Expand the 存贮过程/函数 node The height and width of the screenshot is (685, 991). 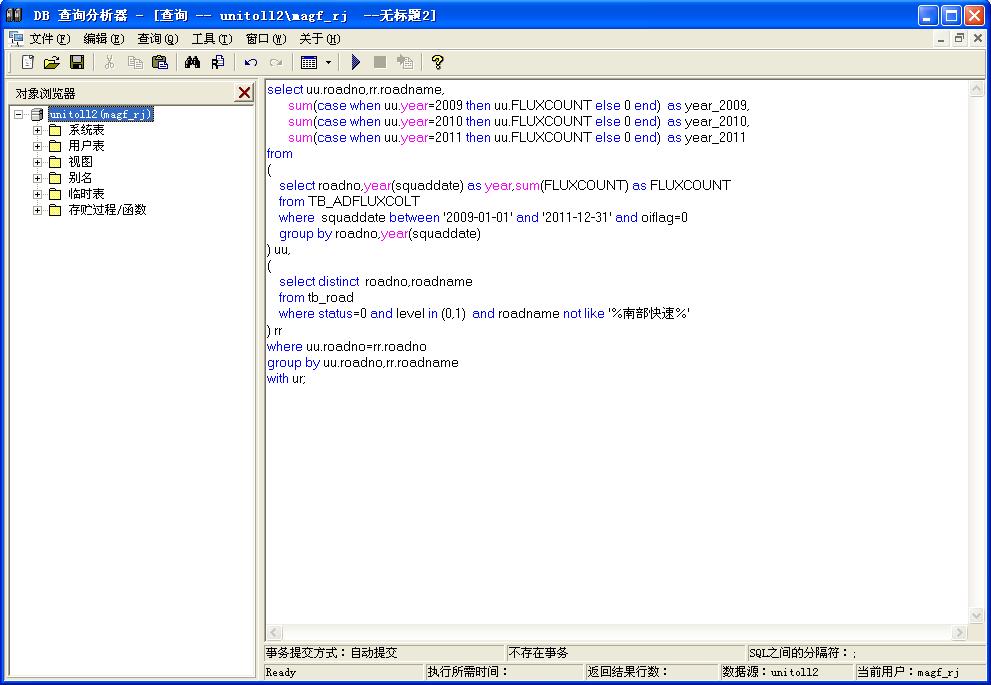pyautogui.click(x=37, y=211)
